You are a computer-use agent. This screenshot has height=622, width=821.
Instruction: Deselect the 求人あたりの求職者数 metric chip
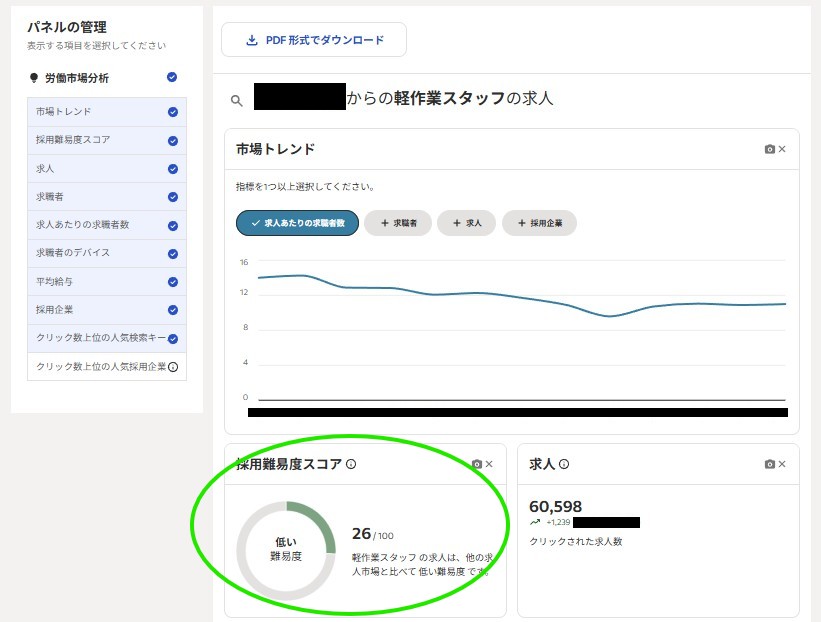[297, 223]
